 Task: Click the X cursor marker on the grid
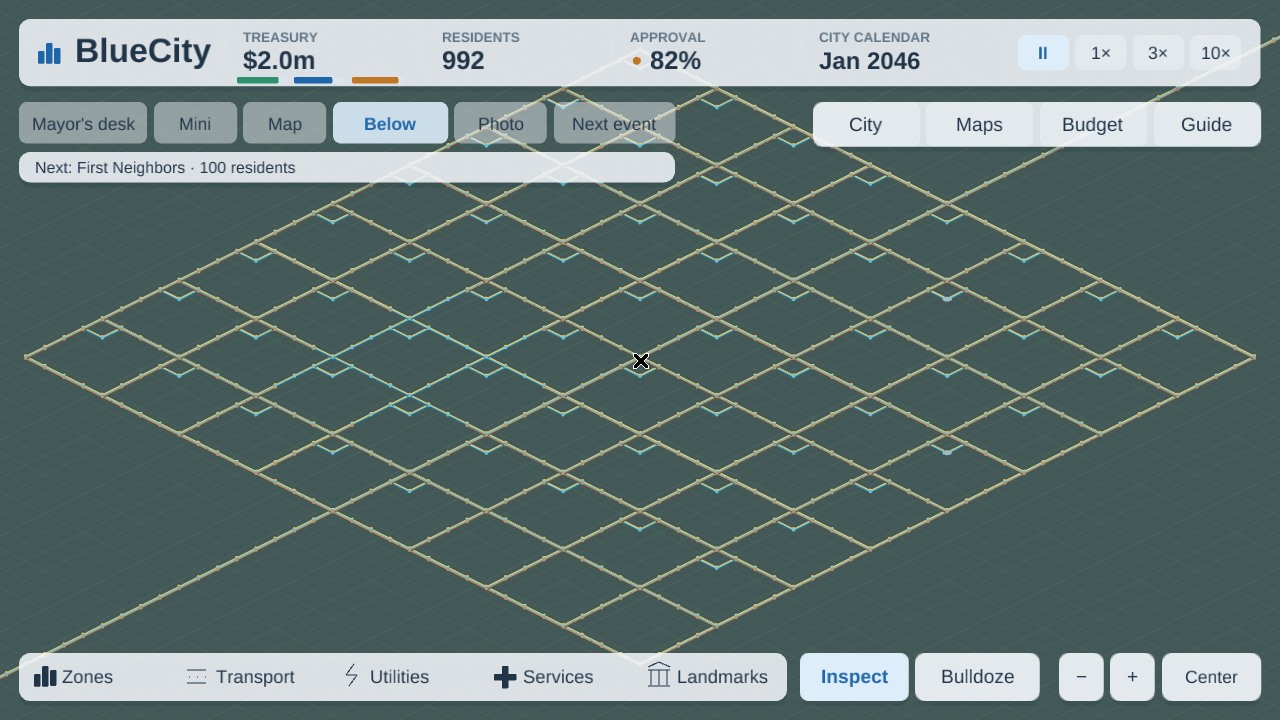pos(641,361)
